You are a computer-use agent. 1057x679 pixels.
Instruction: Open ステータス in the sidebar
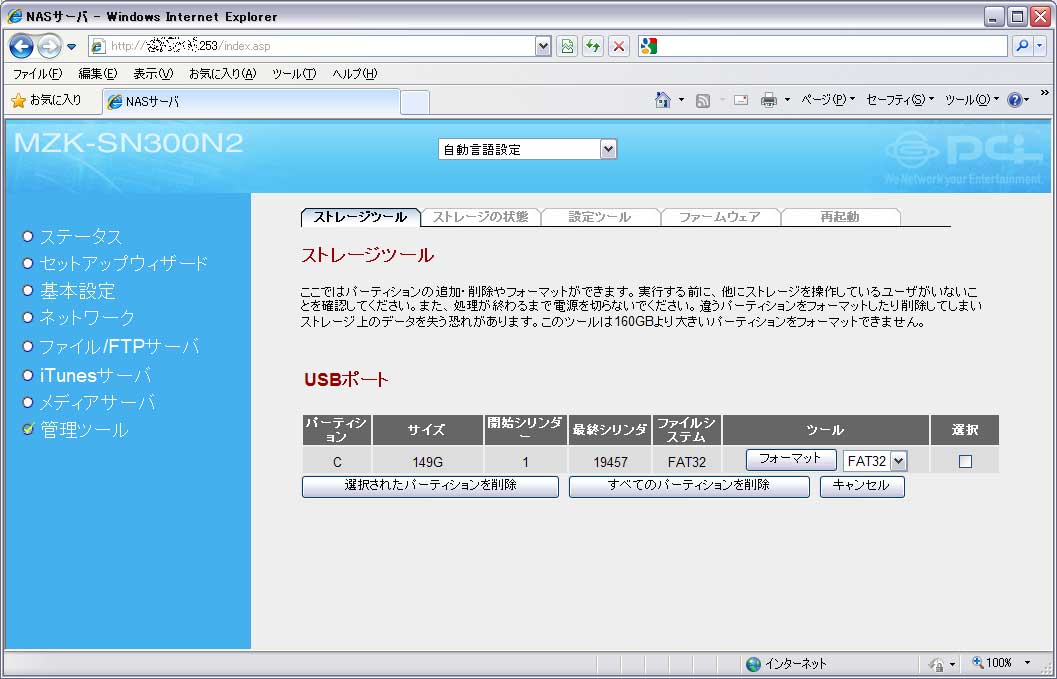coord(81,237)
